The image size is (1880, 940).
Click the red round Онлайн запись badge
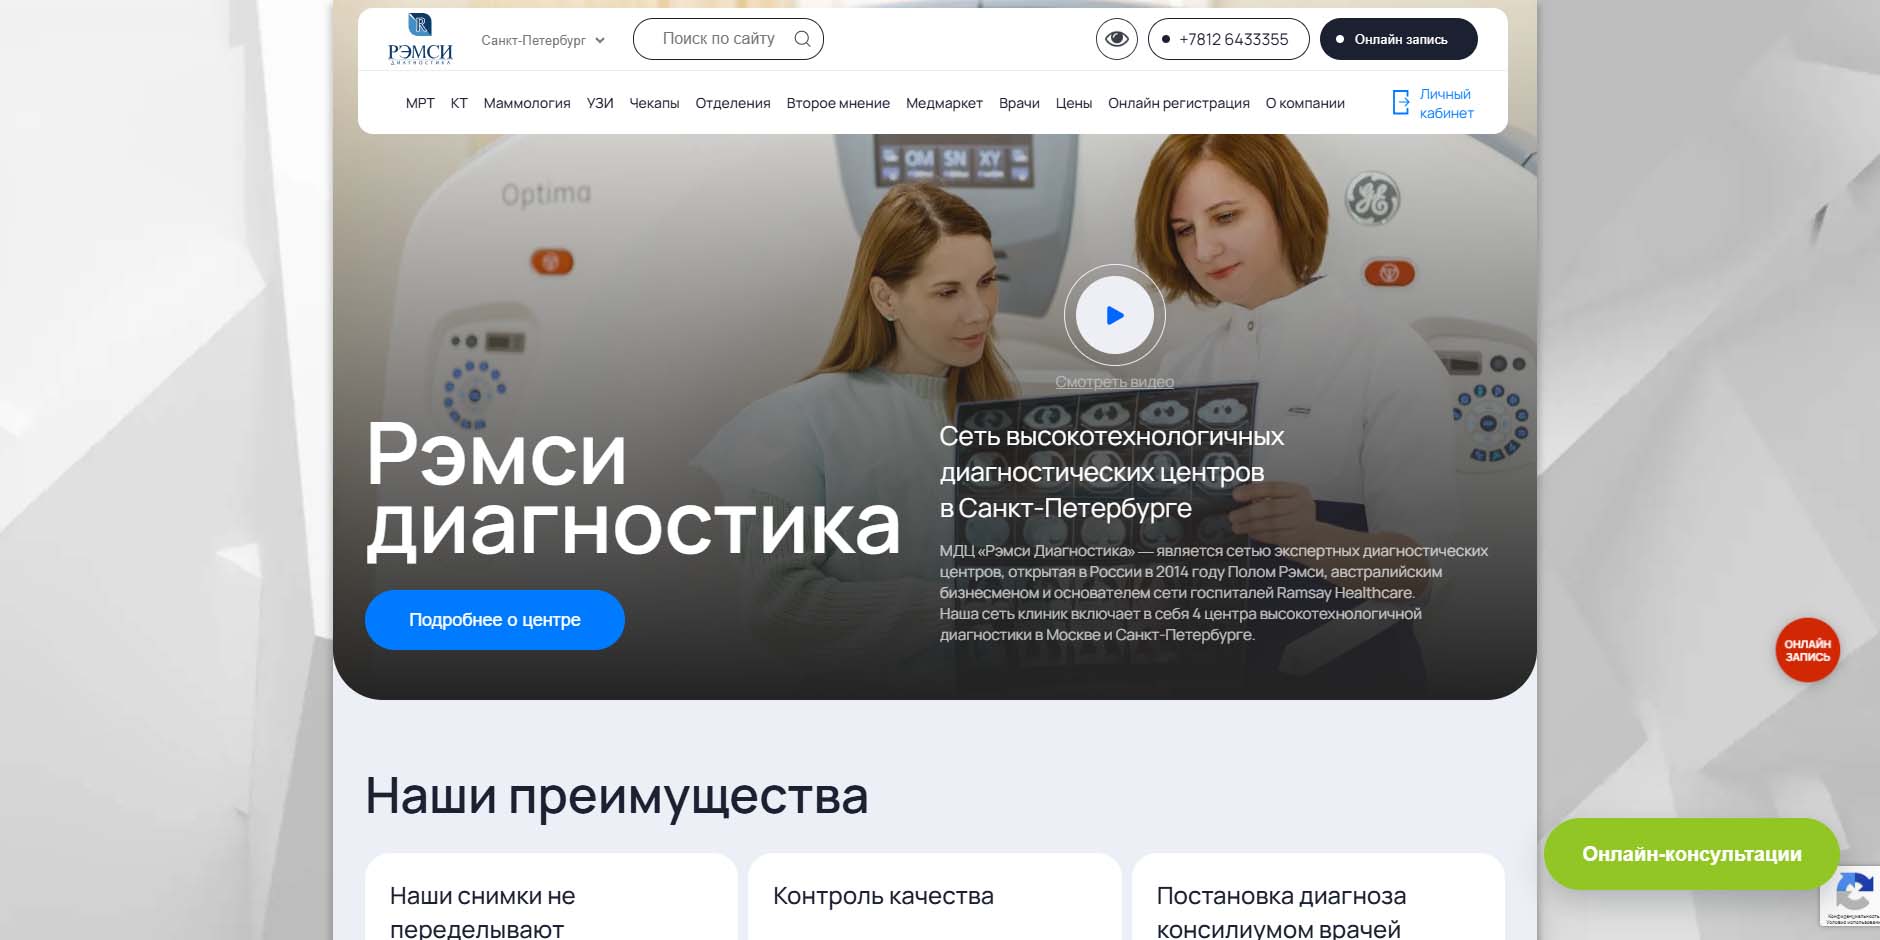[x=1807, y=650]
